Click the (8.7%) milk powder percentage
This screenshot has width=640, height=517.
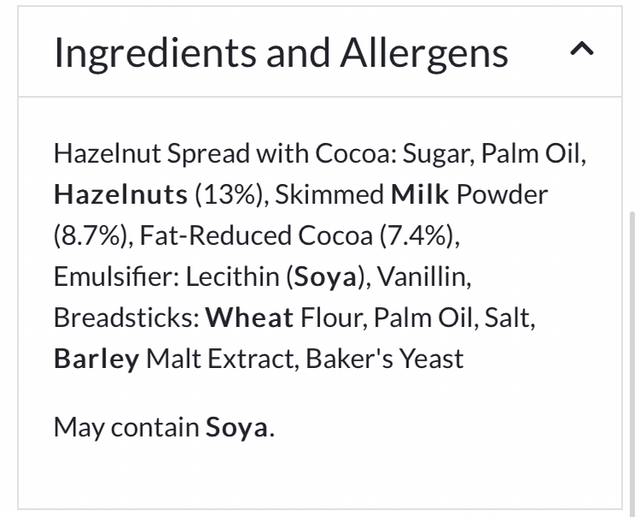coord(90,235)
